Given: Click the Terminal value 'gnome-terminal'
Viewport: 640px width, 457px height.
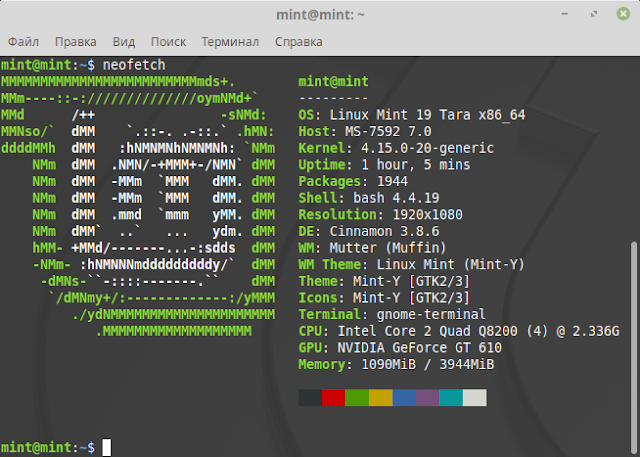Looking at the screenshot, I should pos(431,315).
